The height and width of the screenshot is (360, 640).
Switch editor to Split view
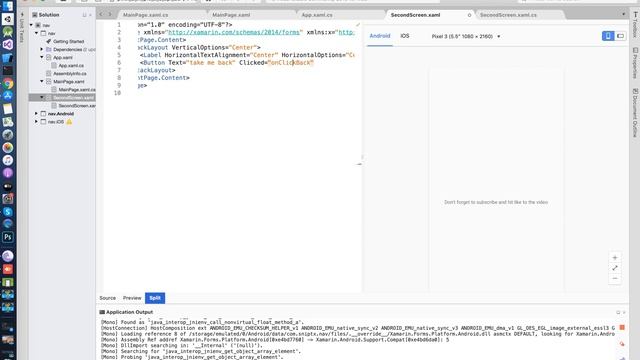[155, 298]
